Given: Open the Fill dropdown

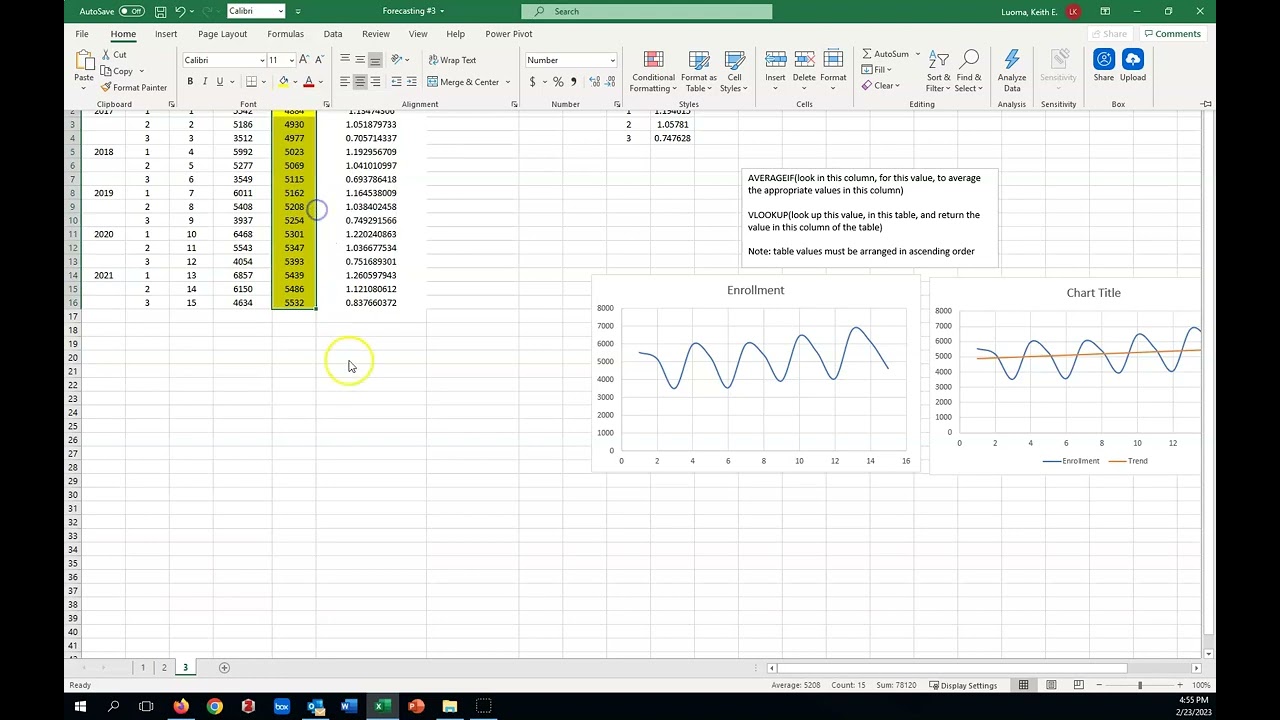Looking at the screenshot, I should coord(877,70).
